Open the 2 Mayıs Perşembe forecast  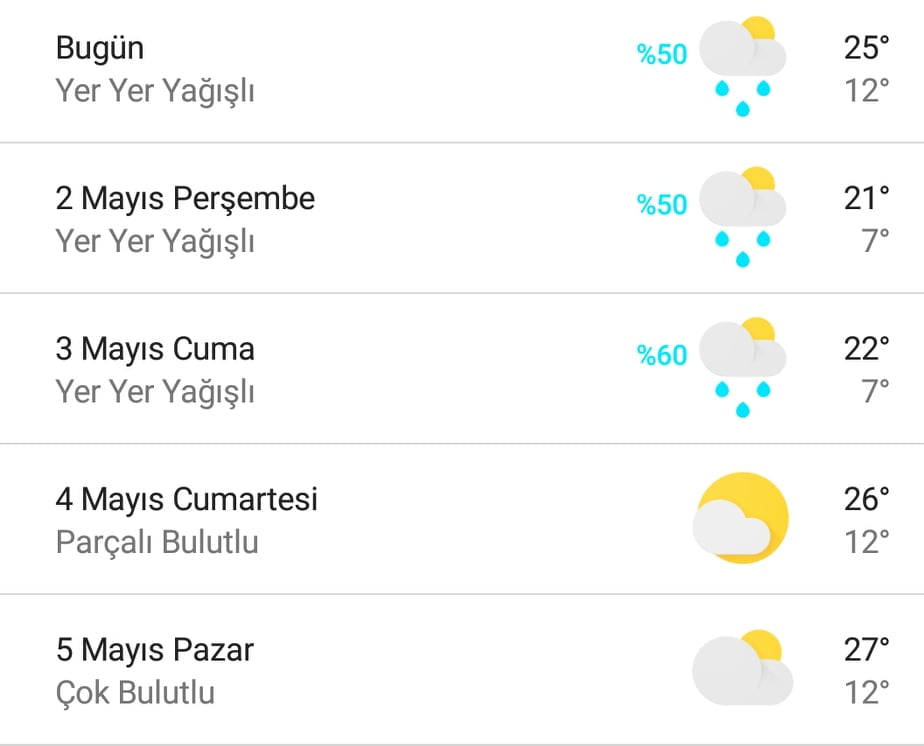(x=462, y=218)
